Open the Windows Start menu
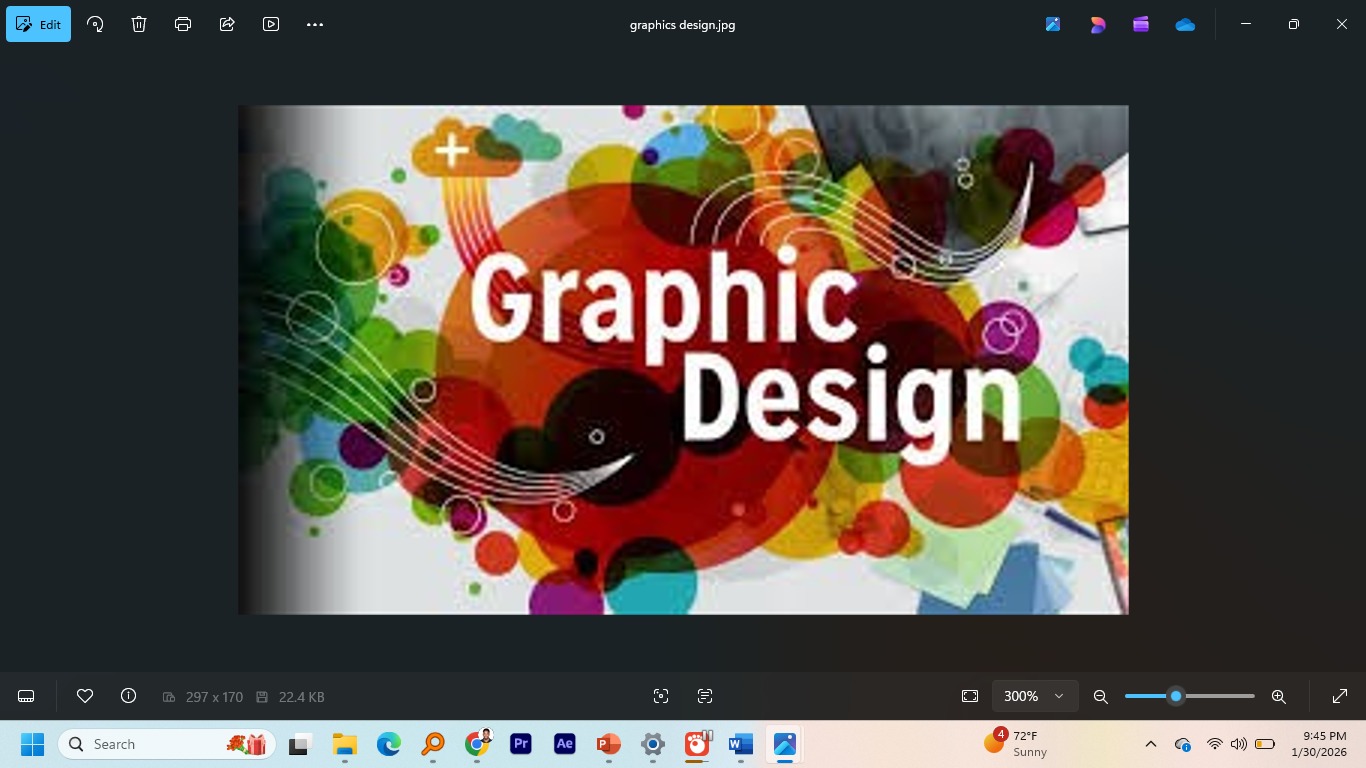The height and width of the screenshot is (768, 1366). 31,744
